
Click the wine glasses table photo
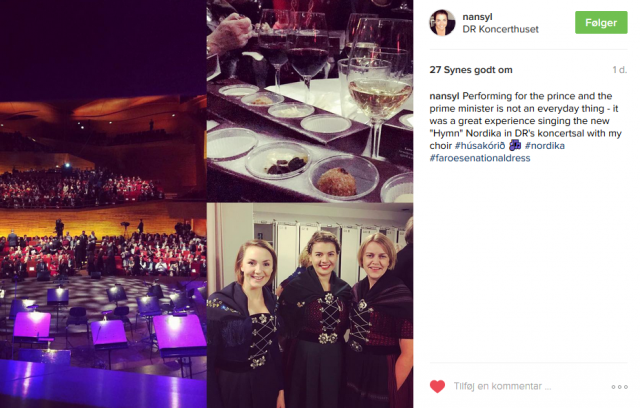310,101
